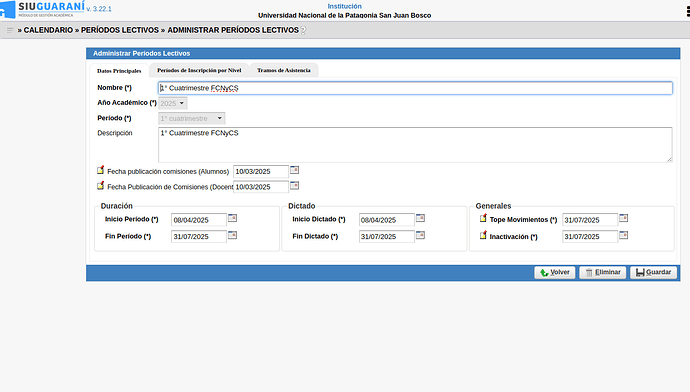Open calendar picker for Inicio Período
This screenshot has width=690, height=392.
coord(232,218)
